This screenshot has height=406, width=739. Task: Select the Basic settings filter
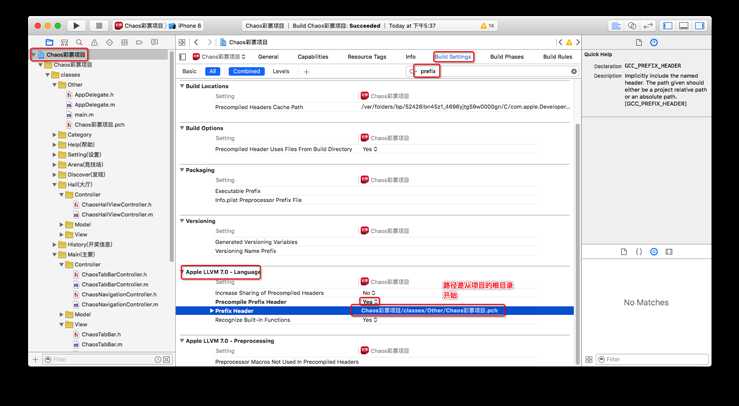[189, 71]
